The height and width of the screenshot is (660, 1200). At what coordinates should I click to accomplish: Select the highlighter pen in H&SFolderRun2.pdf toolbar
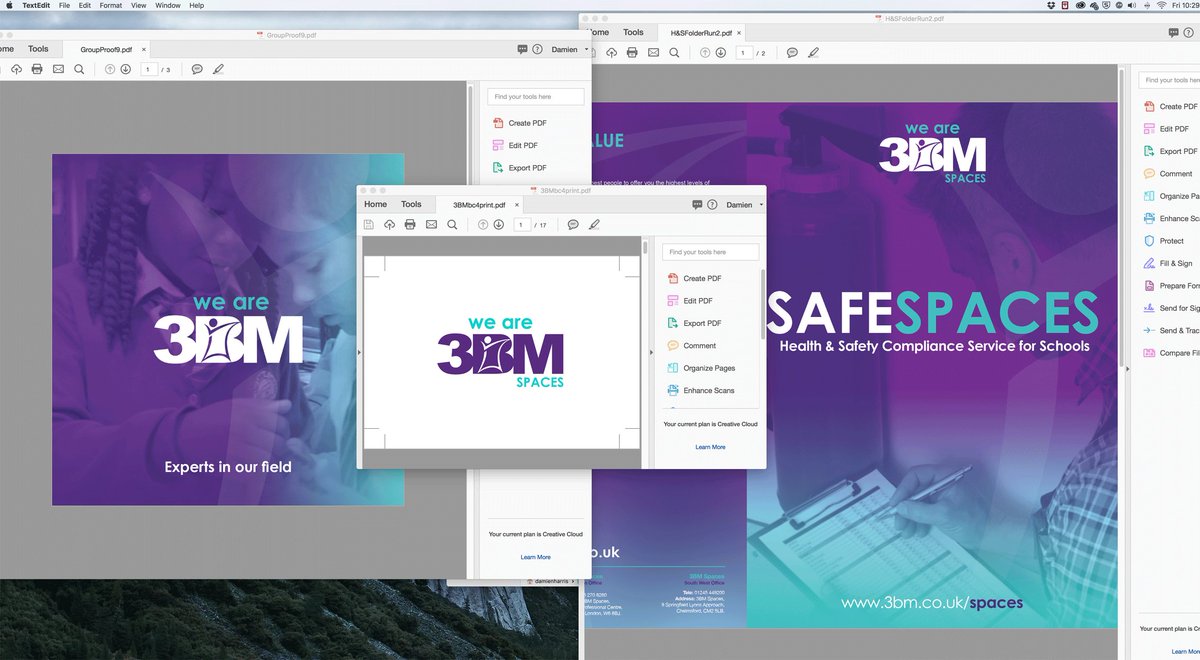(x=813, y=52)
